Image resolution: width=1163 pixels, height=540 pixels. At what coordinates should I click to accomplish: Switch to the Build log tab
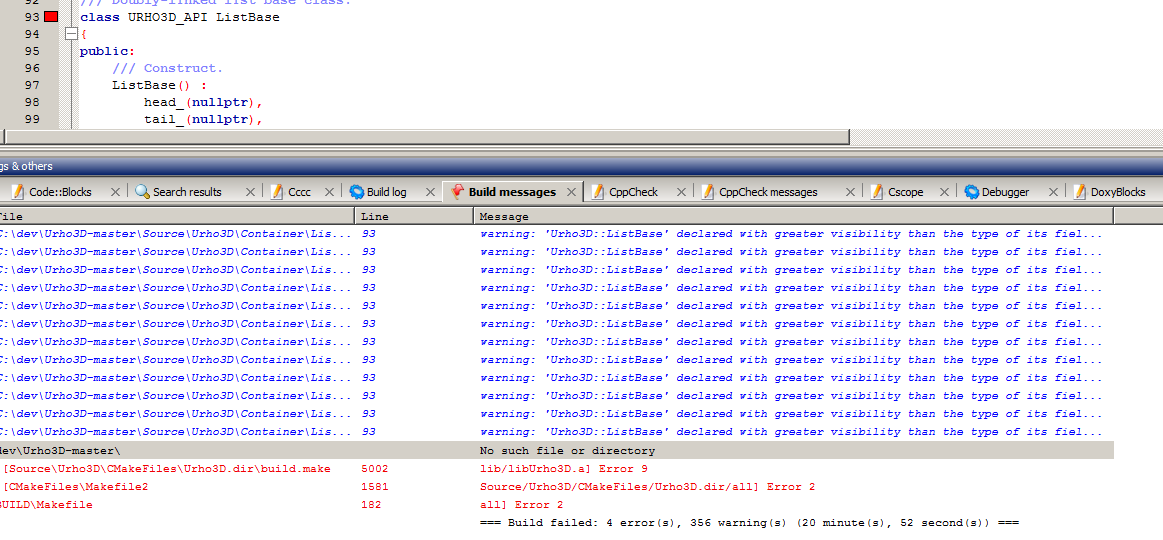tap(386, 192)
